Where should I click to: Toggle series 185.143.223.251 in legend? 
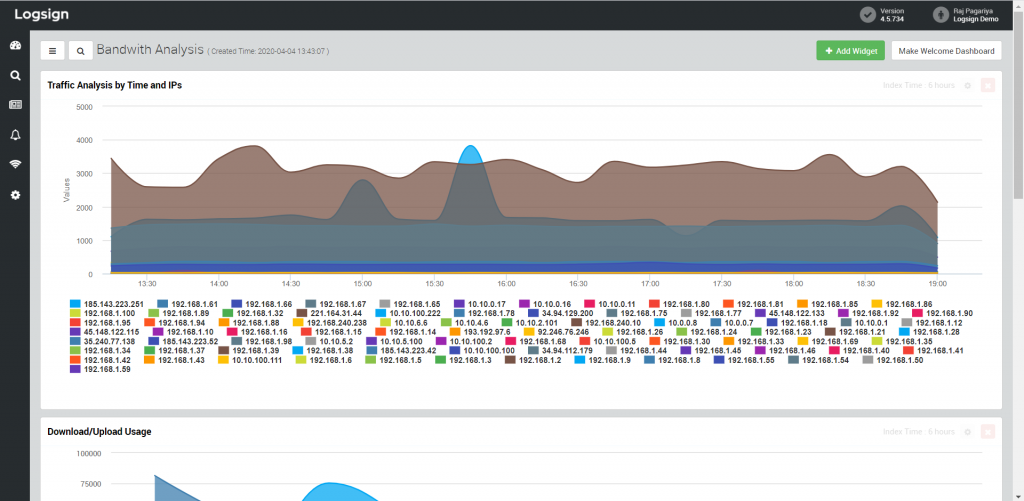107,304
